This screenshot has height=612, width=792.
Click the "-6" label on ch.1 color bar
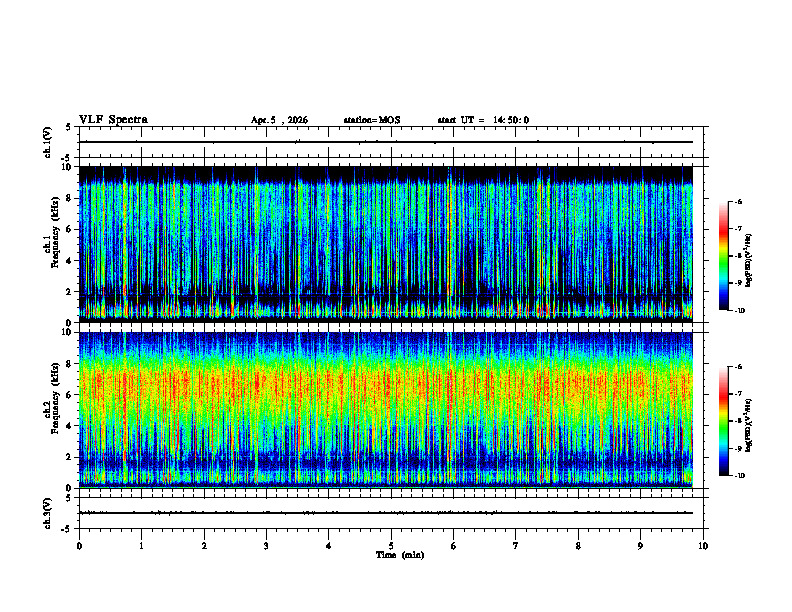tap(739, 202)
